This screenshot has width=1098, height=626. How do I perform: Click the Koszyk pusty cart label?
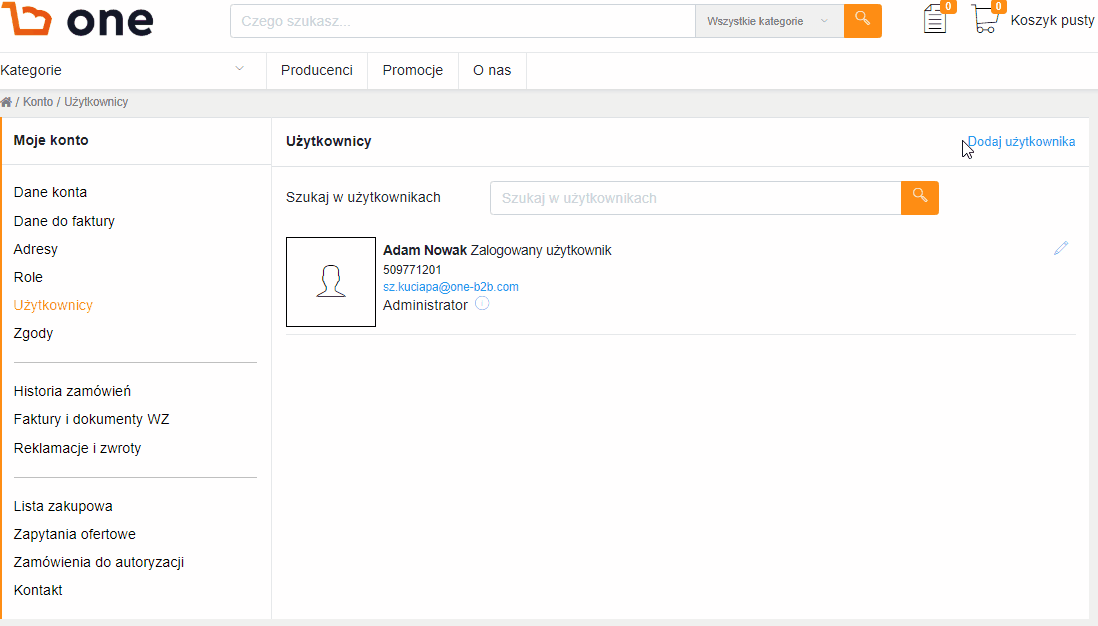coord(1052,20)
